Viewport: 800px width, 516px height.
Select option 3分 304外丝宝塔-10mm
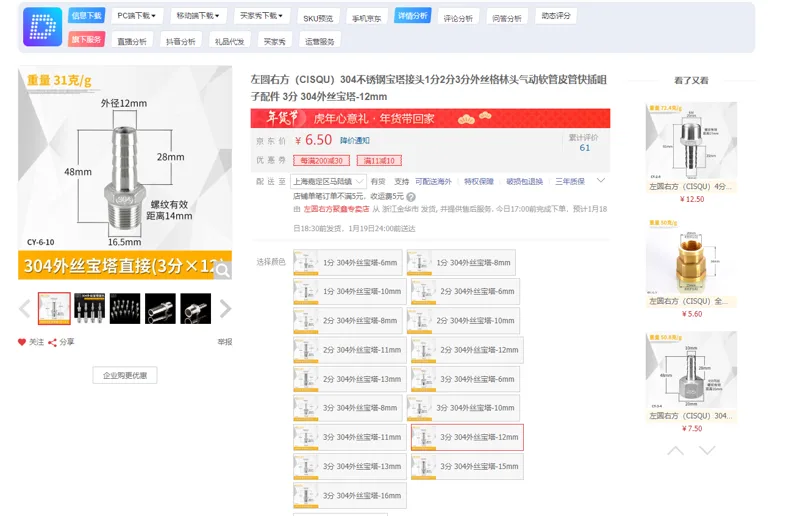pyautogui.click(x=463, y=408)
